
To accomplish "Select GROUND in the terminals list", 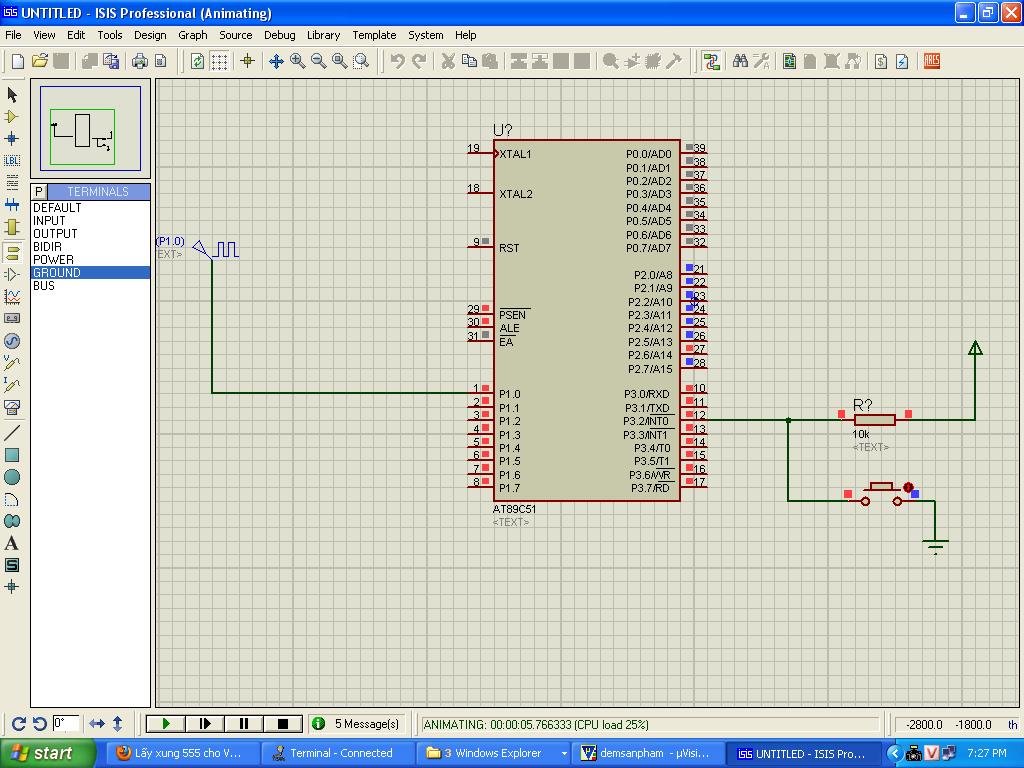I will coord(90,273).
